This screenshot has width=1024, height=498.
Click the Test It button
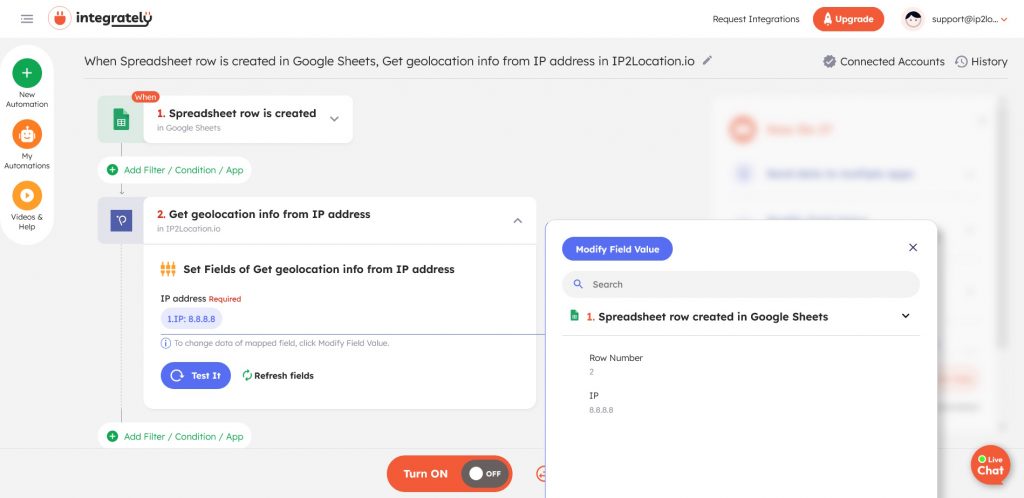pos(196,375)
